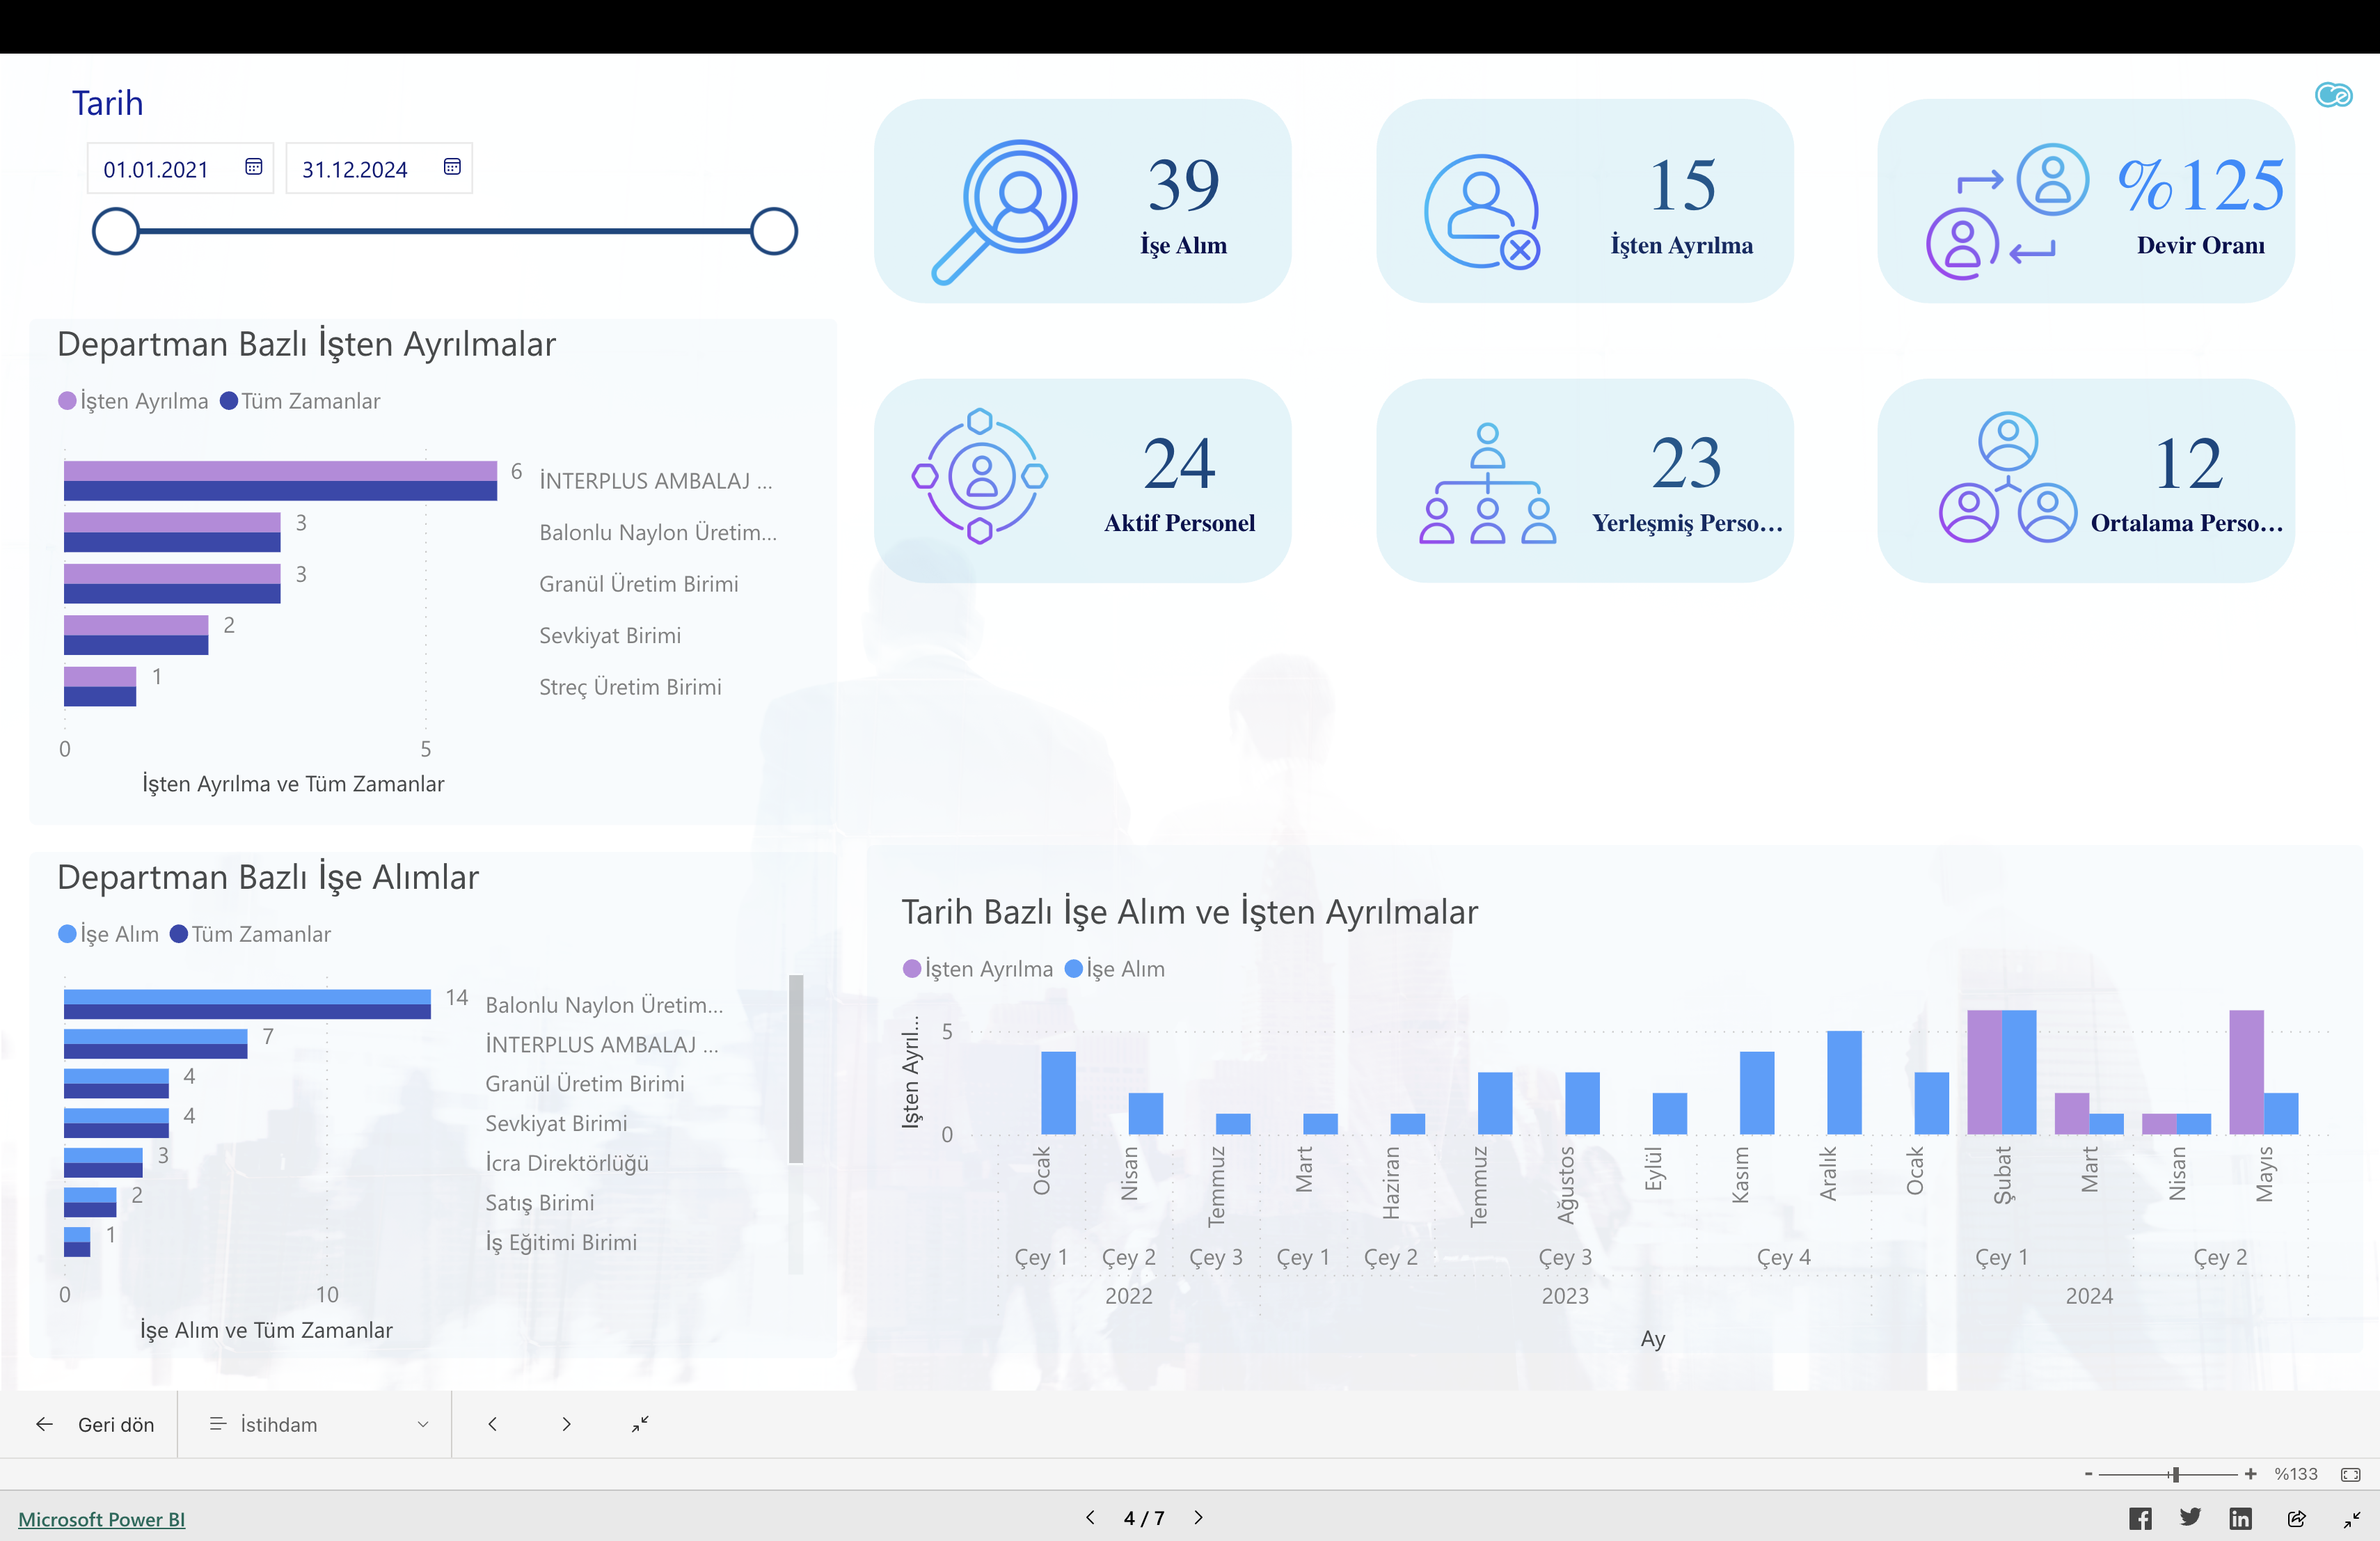Viewport: 2380px width, 1541px height.
Task: Click the Facebook icon in the footer
Action: tap(2140, 1518)
